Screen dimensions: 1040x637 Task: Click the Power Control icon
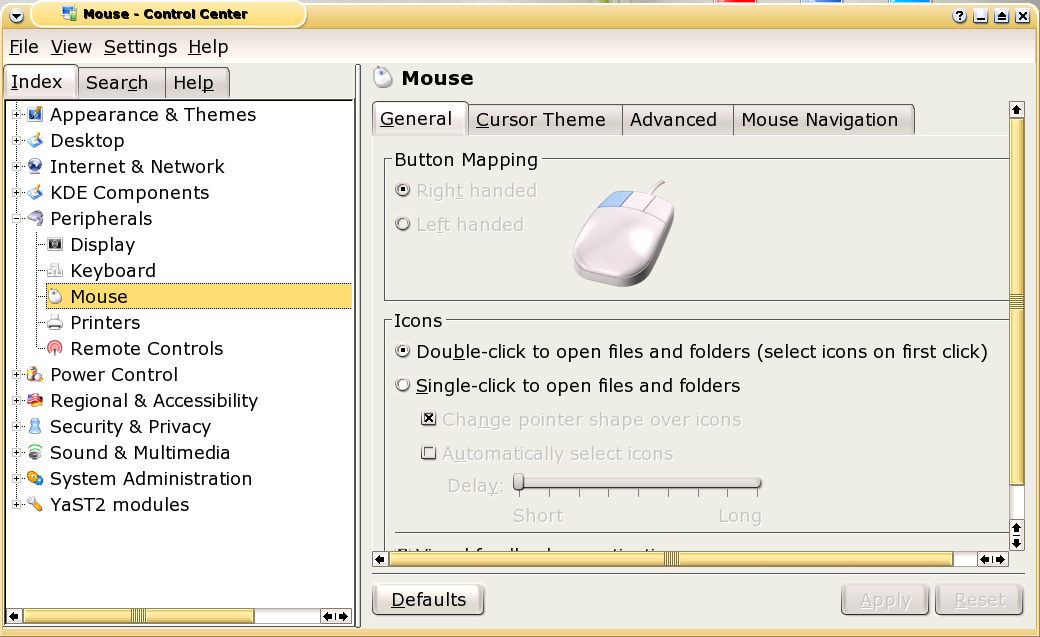35,374
